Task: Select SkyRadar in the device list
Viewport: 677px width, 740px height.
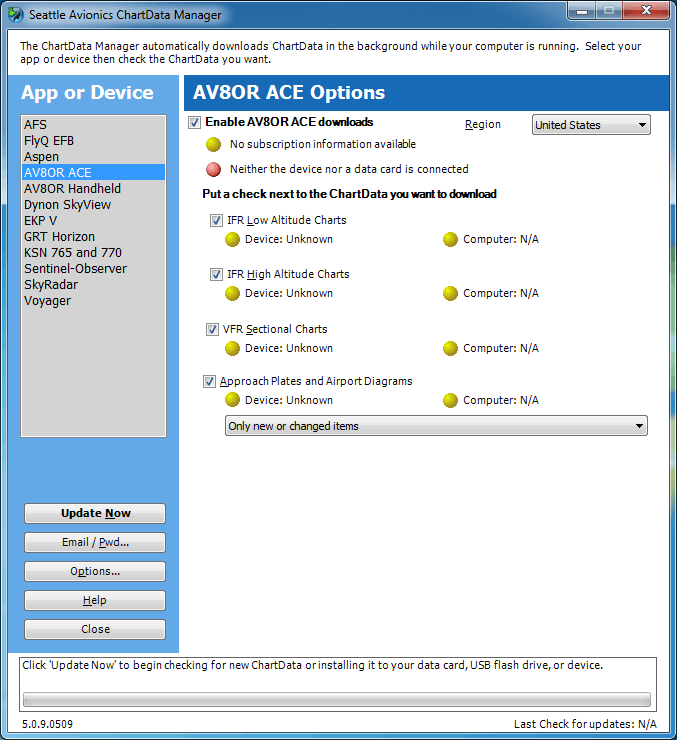Action: [93, 285]
